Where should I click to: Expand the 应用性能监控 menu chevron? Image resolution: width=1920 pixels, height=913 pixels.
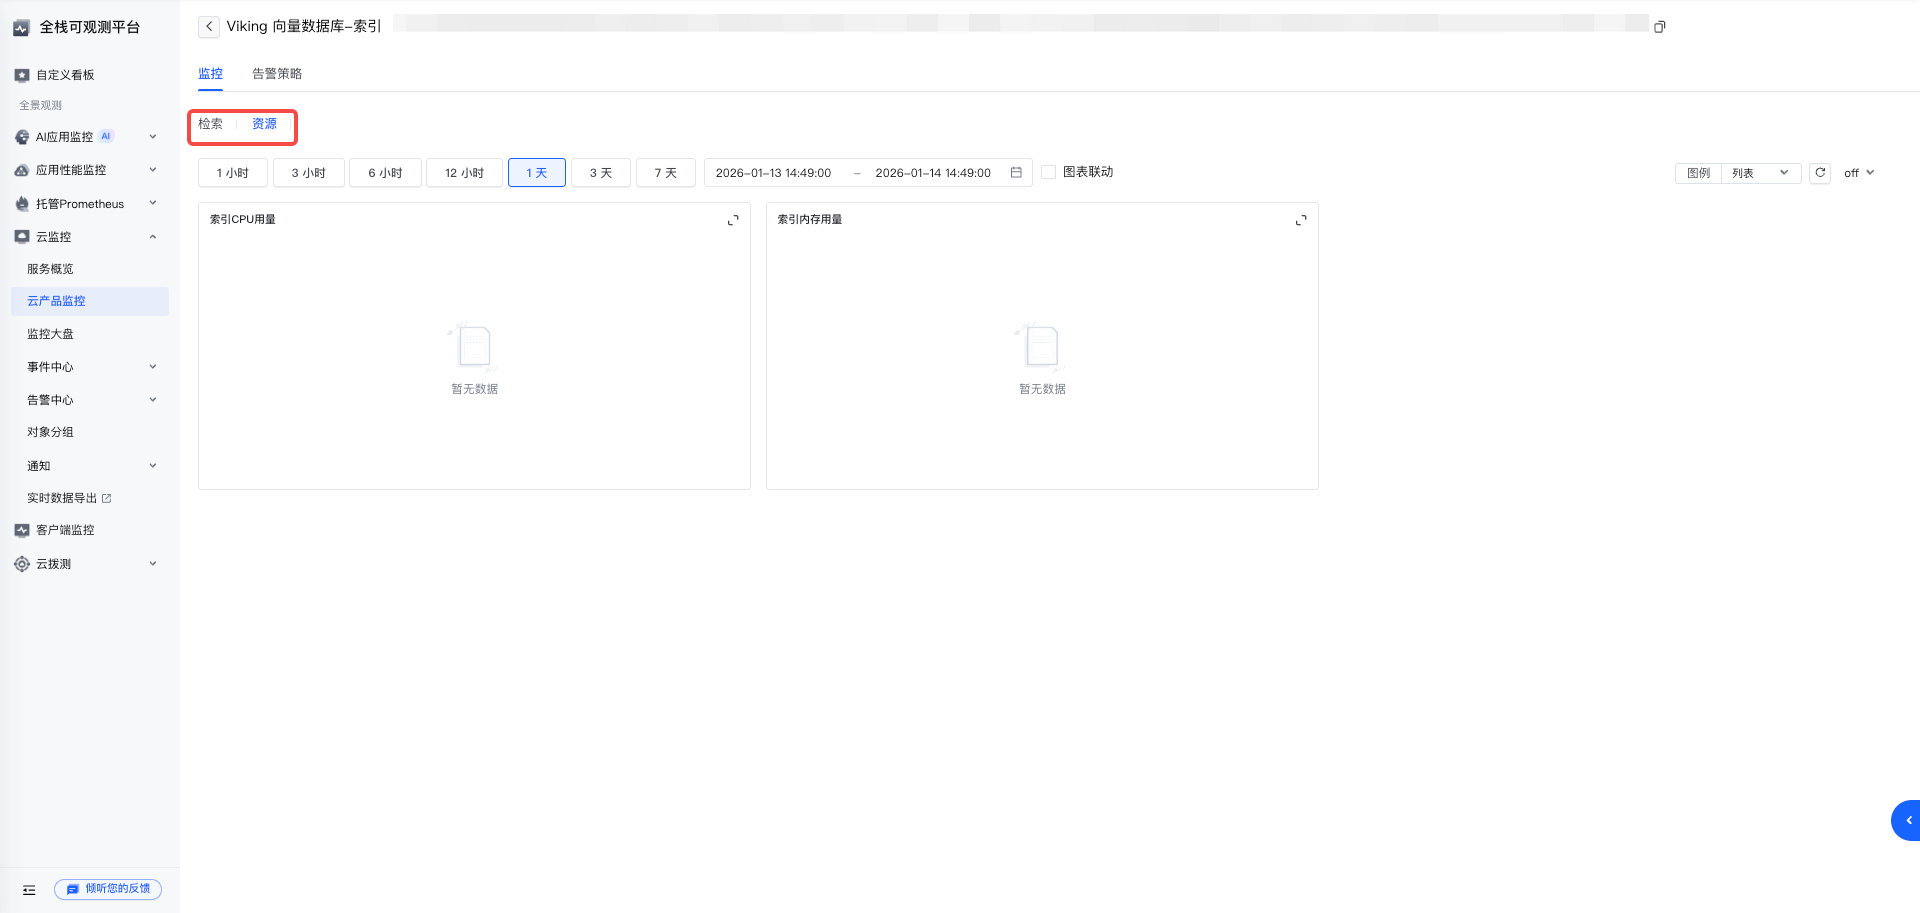tap(153, 170)
